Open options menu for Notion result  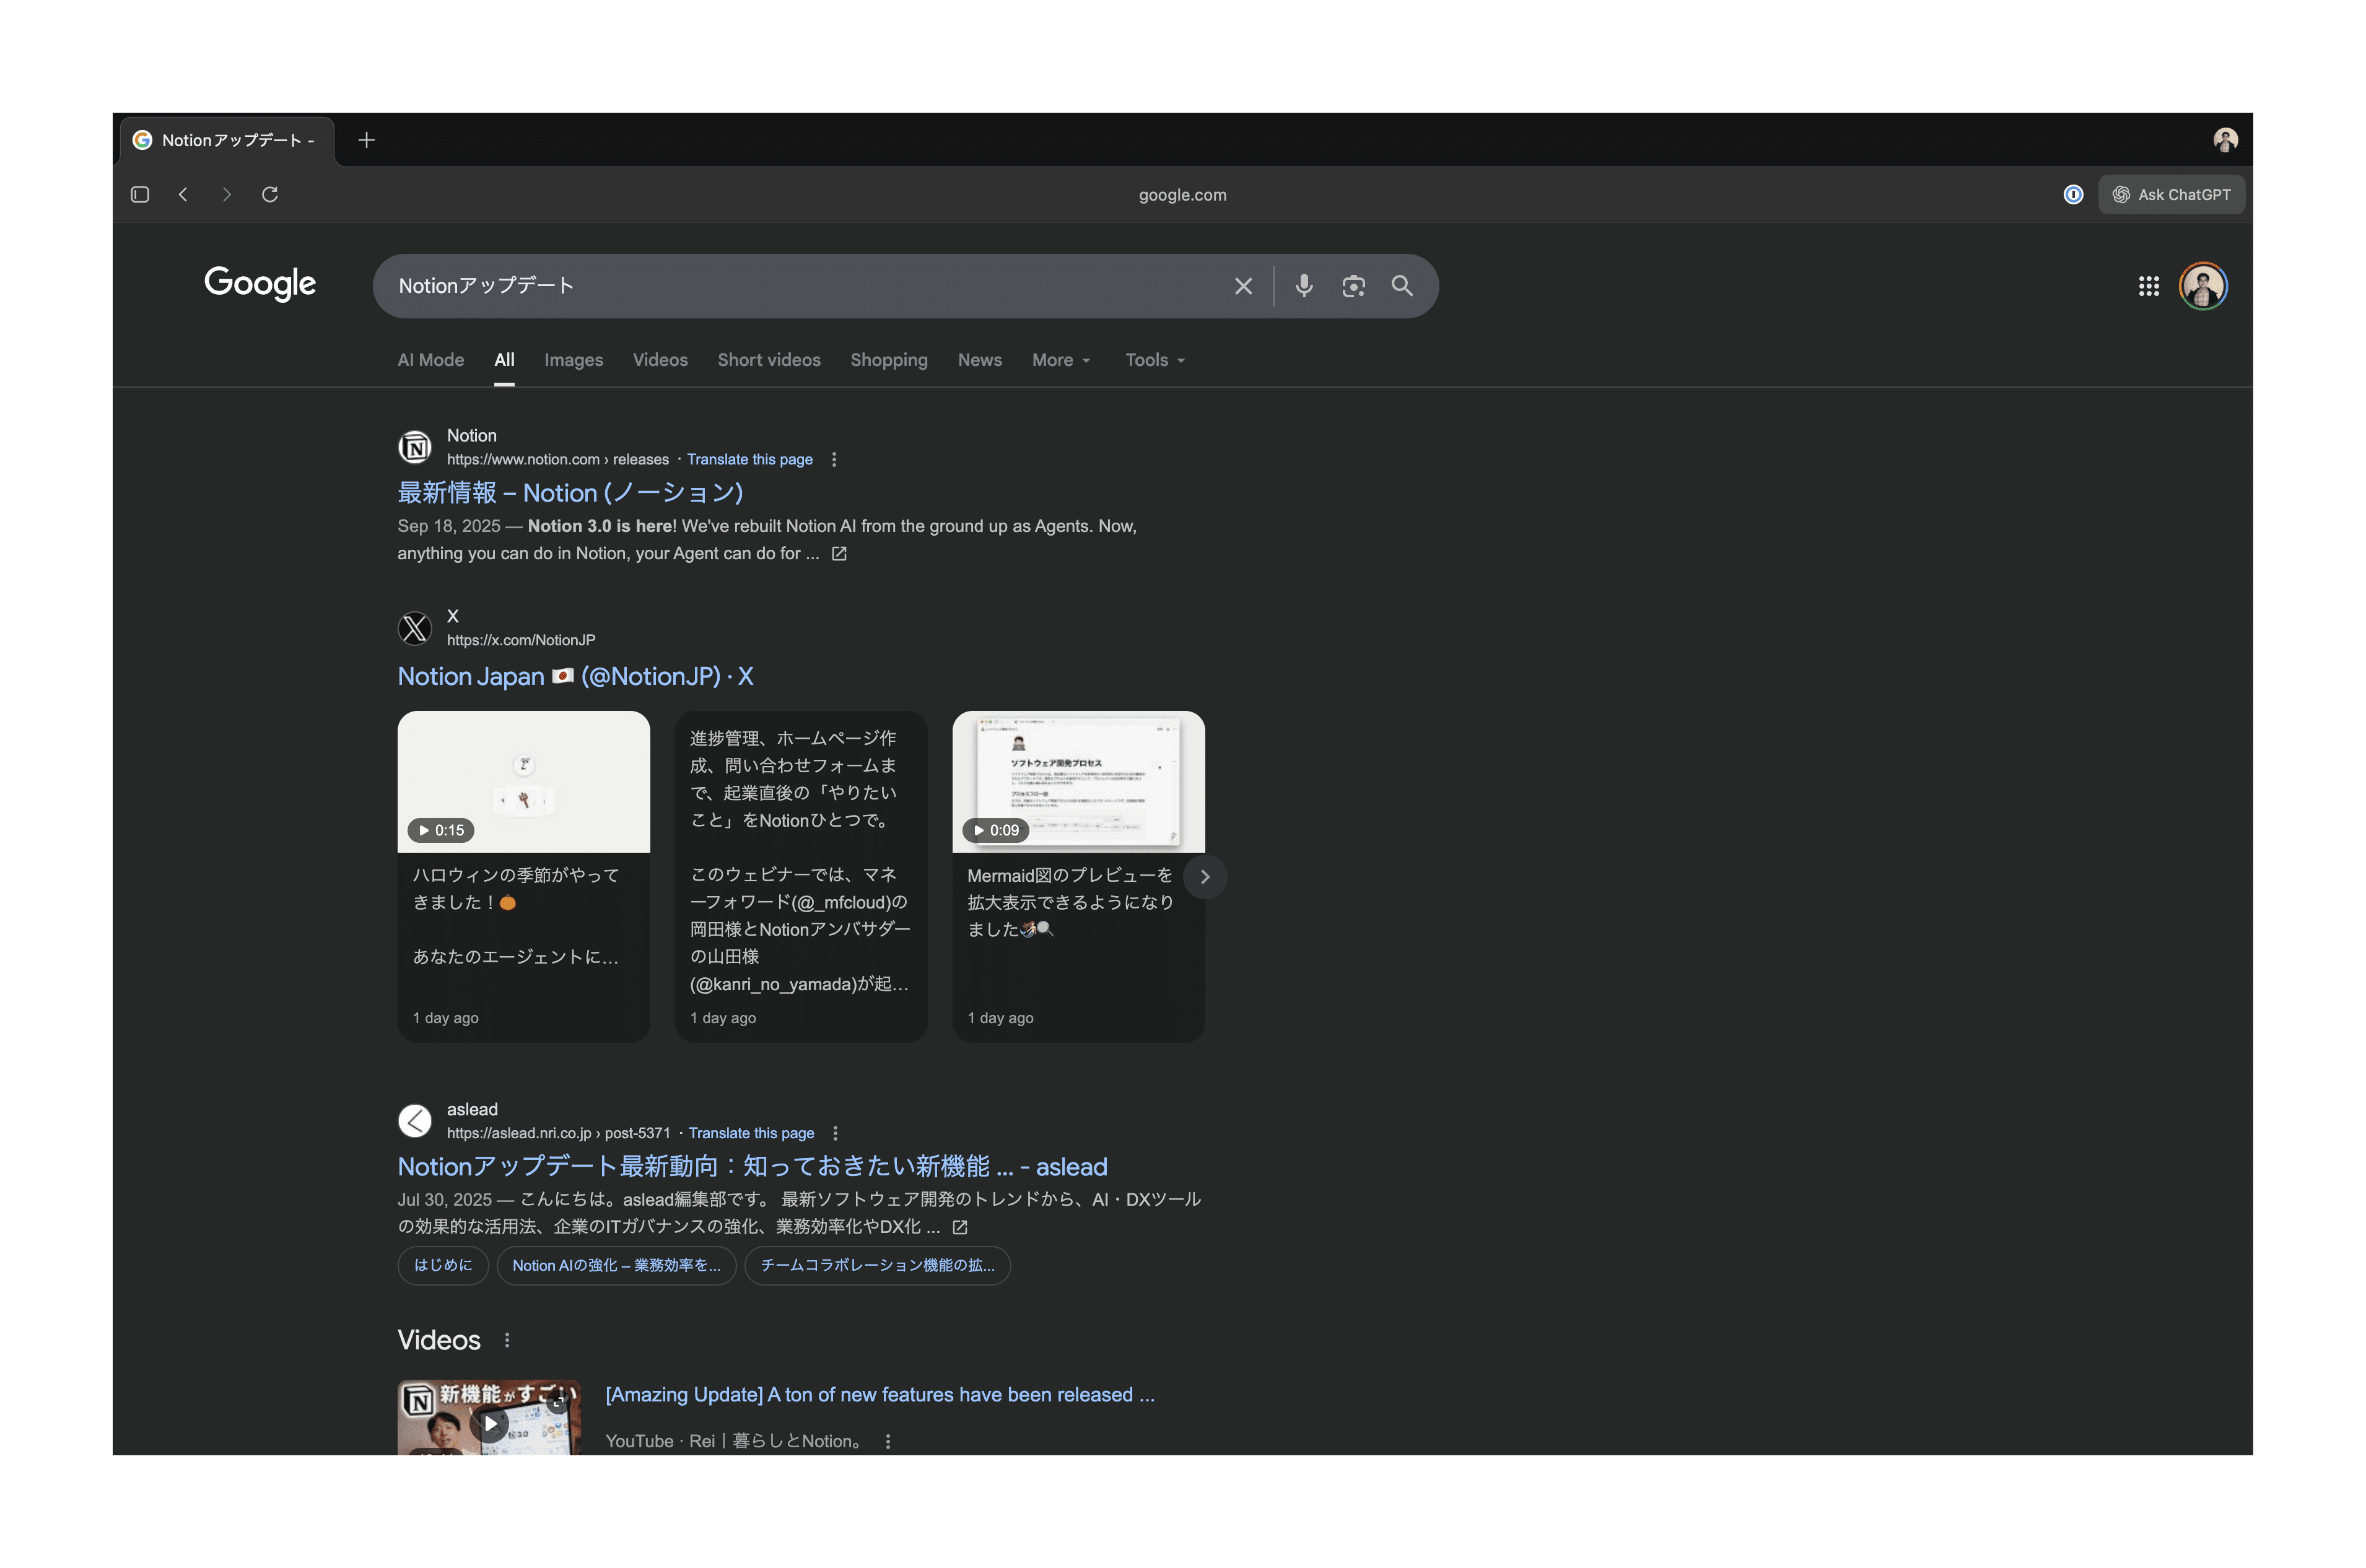(834, 459)
